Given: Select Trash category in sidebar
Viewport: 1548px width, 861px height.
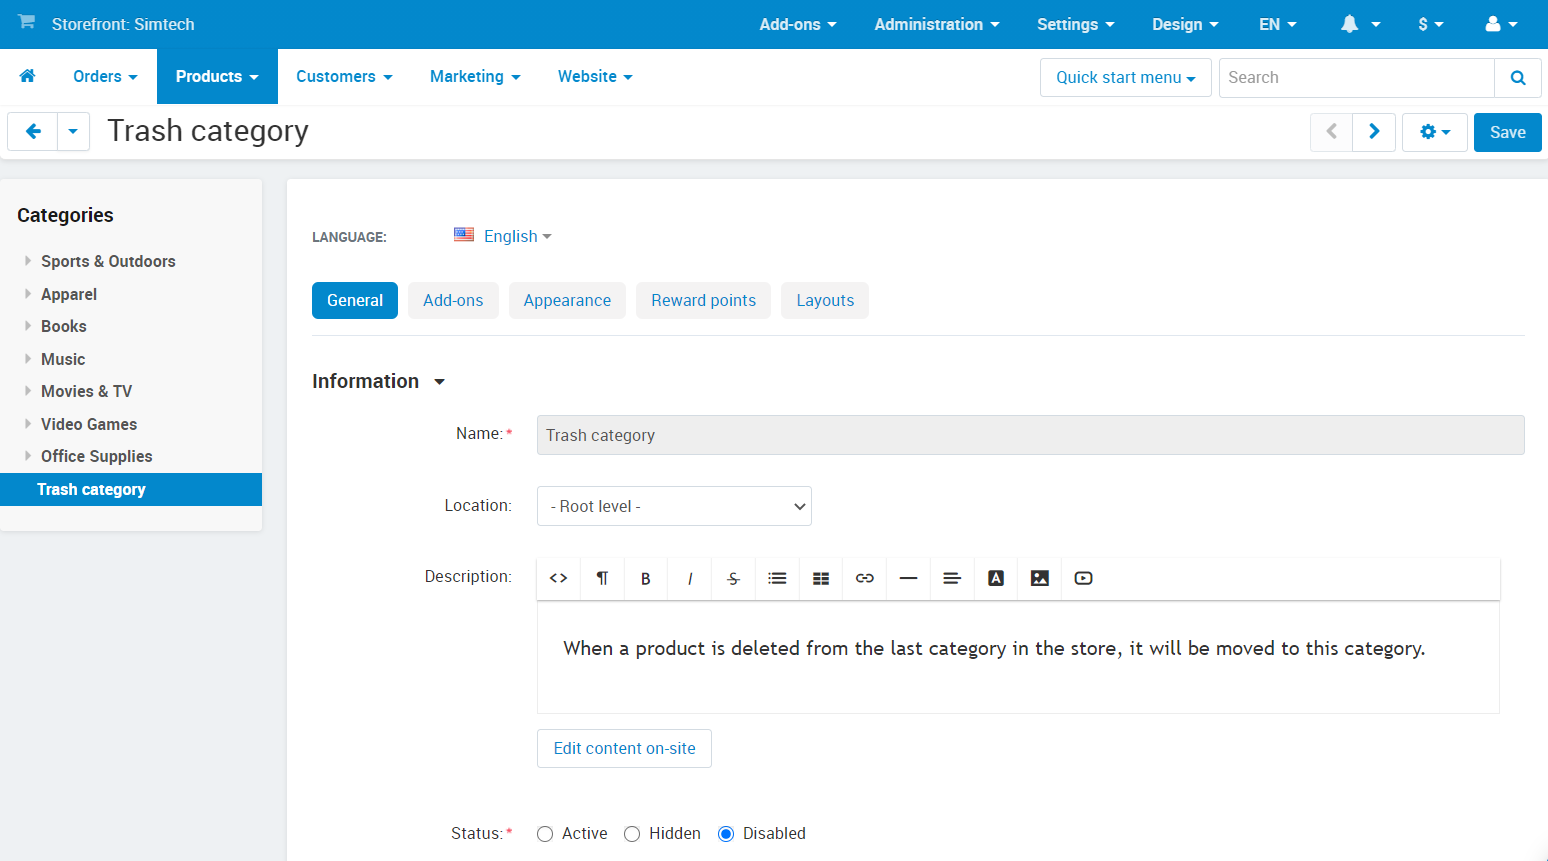Looking at the screenshot, I should [x=131, y=489].
